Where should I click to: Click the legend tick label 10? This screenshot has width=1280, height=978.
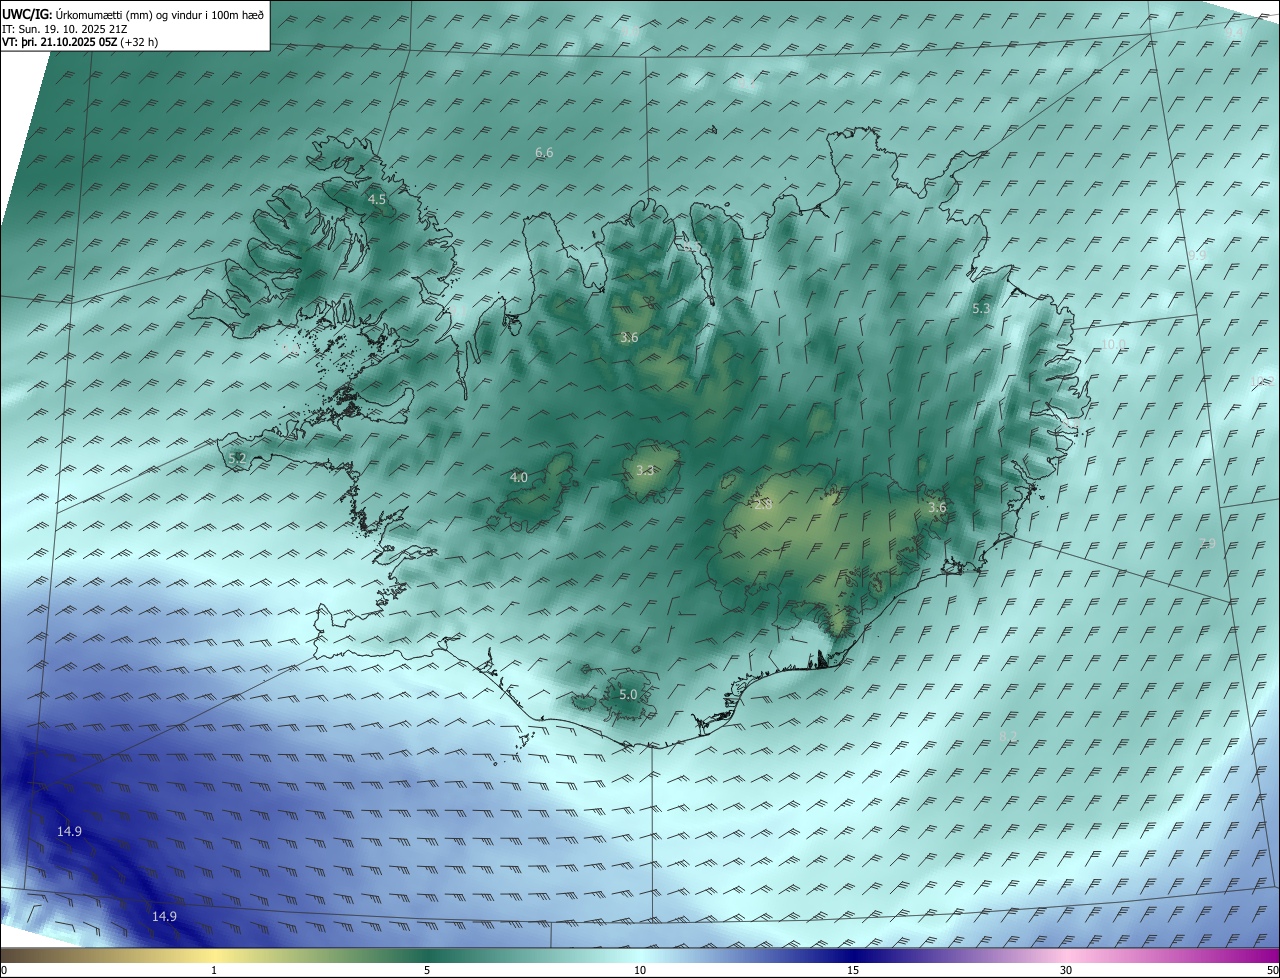tap(640, 971)
